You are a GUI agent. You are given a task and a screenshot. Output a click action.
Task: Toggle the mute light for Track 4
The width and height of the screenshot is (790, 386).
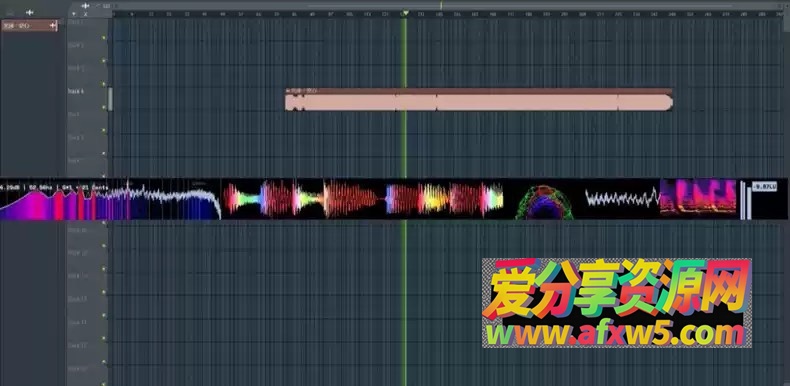coord(104,107)
